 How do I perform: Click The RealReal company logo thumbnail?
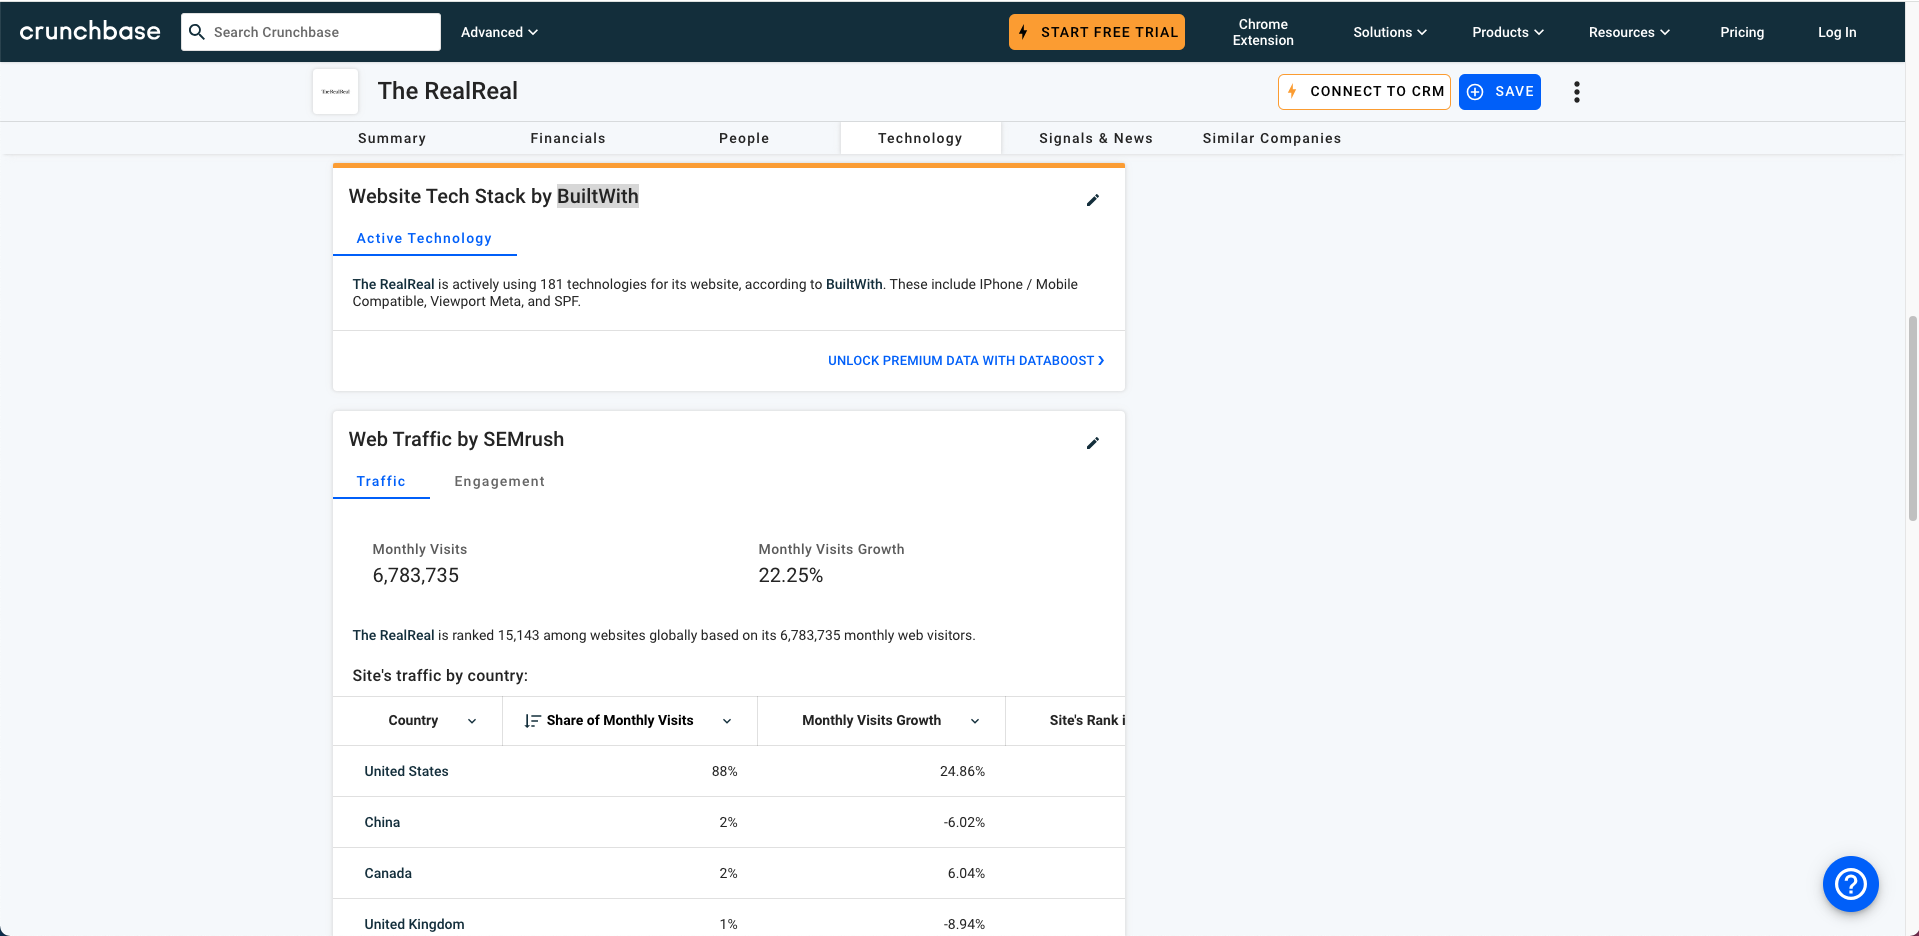(336, 91)
